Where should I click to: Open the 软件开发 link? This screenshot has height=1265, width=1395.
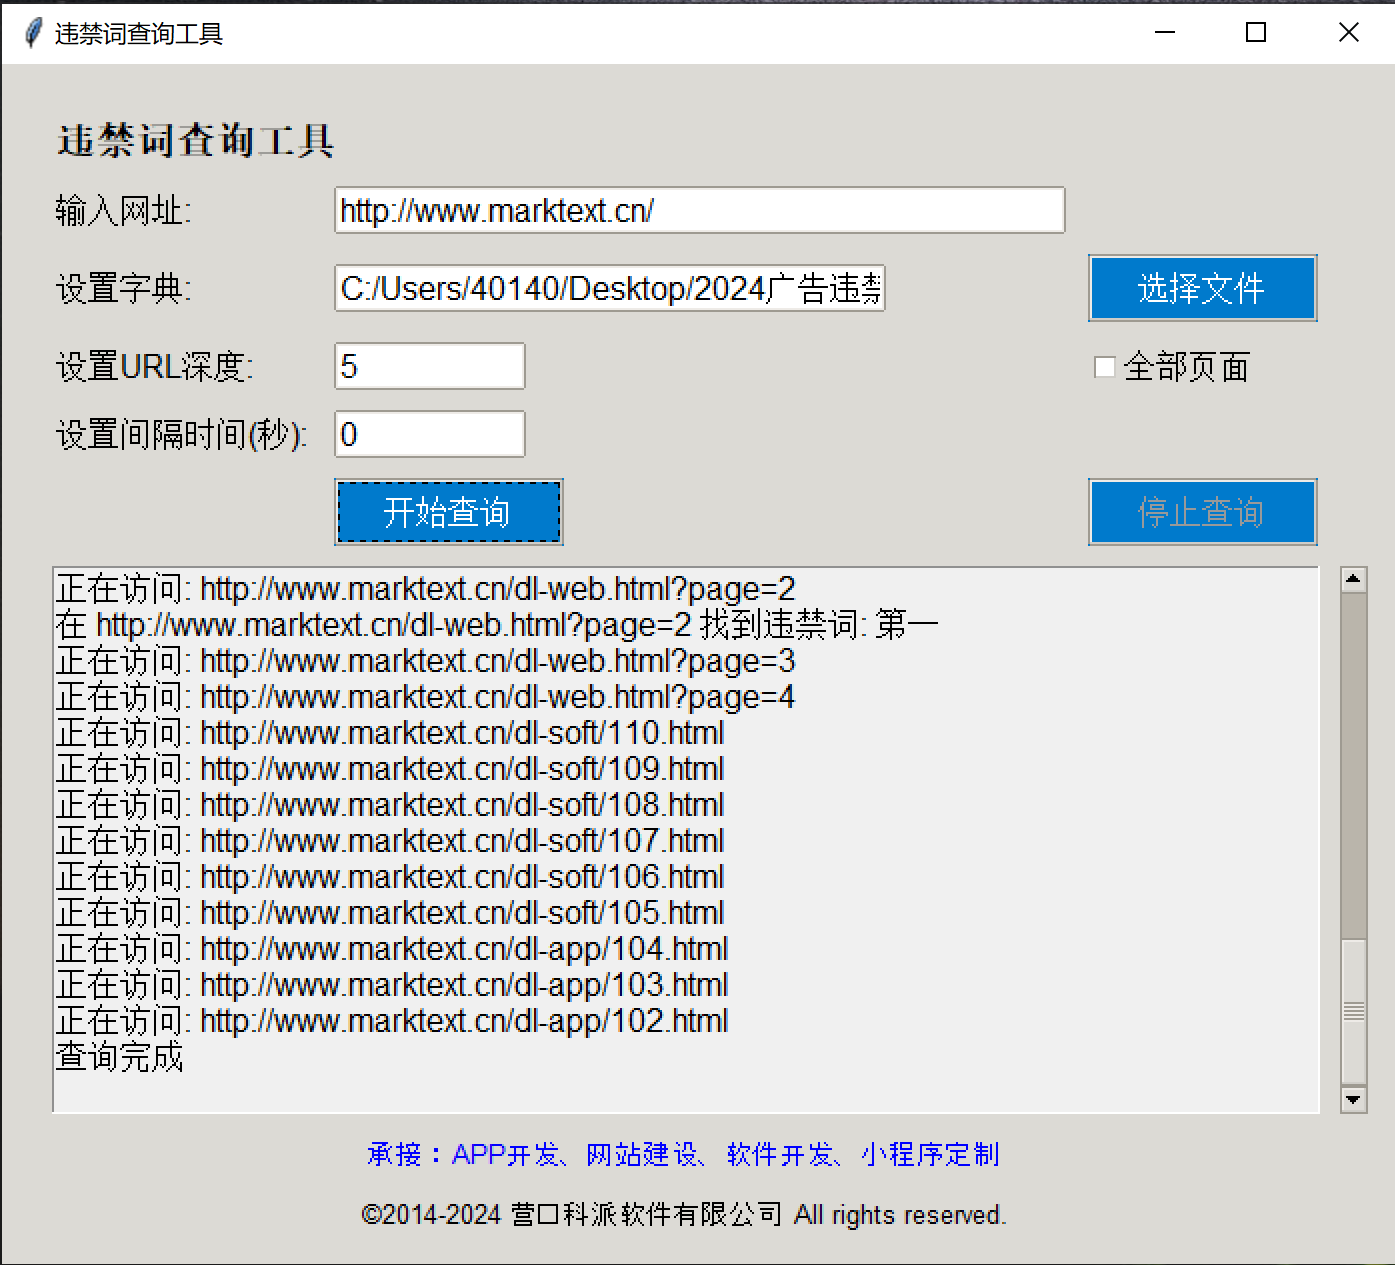(781, 1155)
